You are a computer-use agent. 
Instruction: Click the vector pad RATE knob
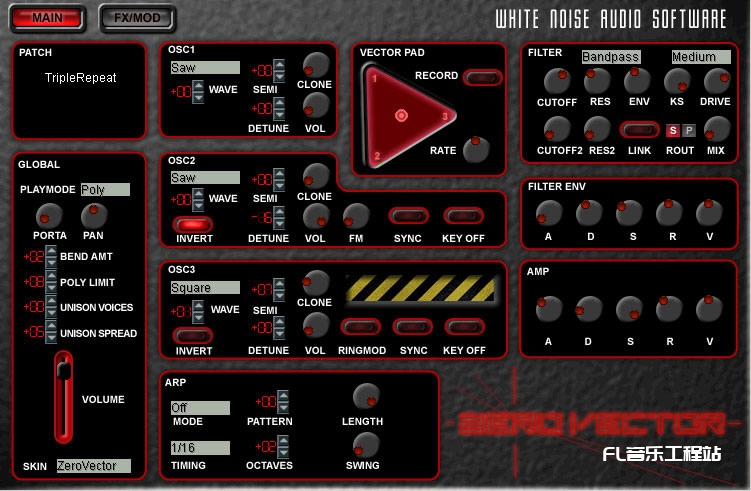pos(476,150)
